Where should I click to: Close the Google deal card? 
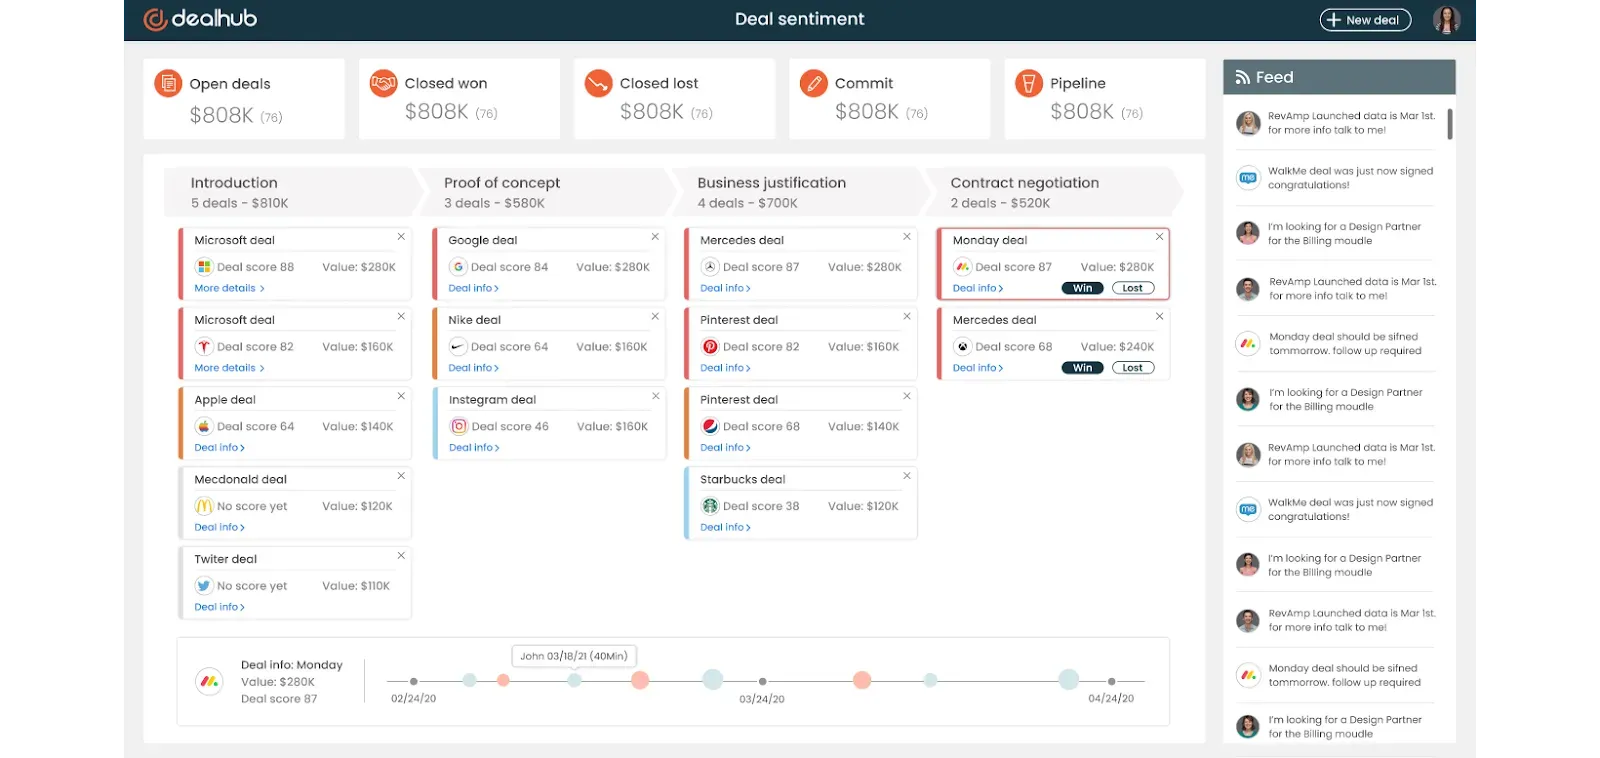pos(655,237)
